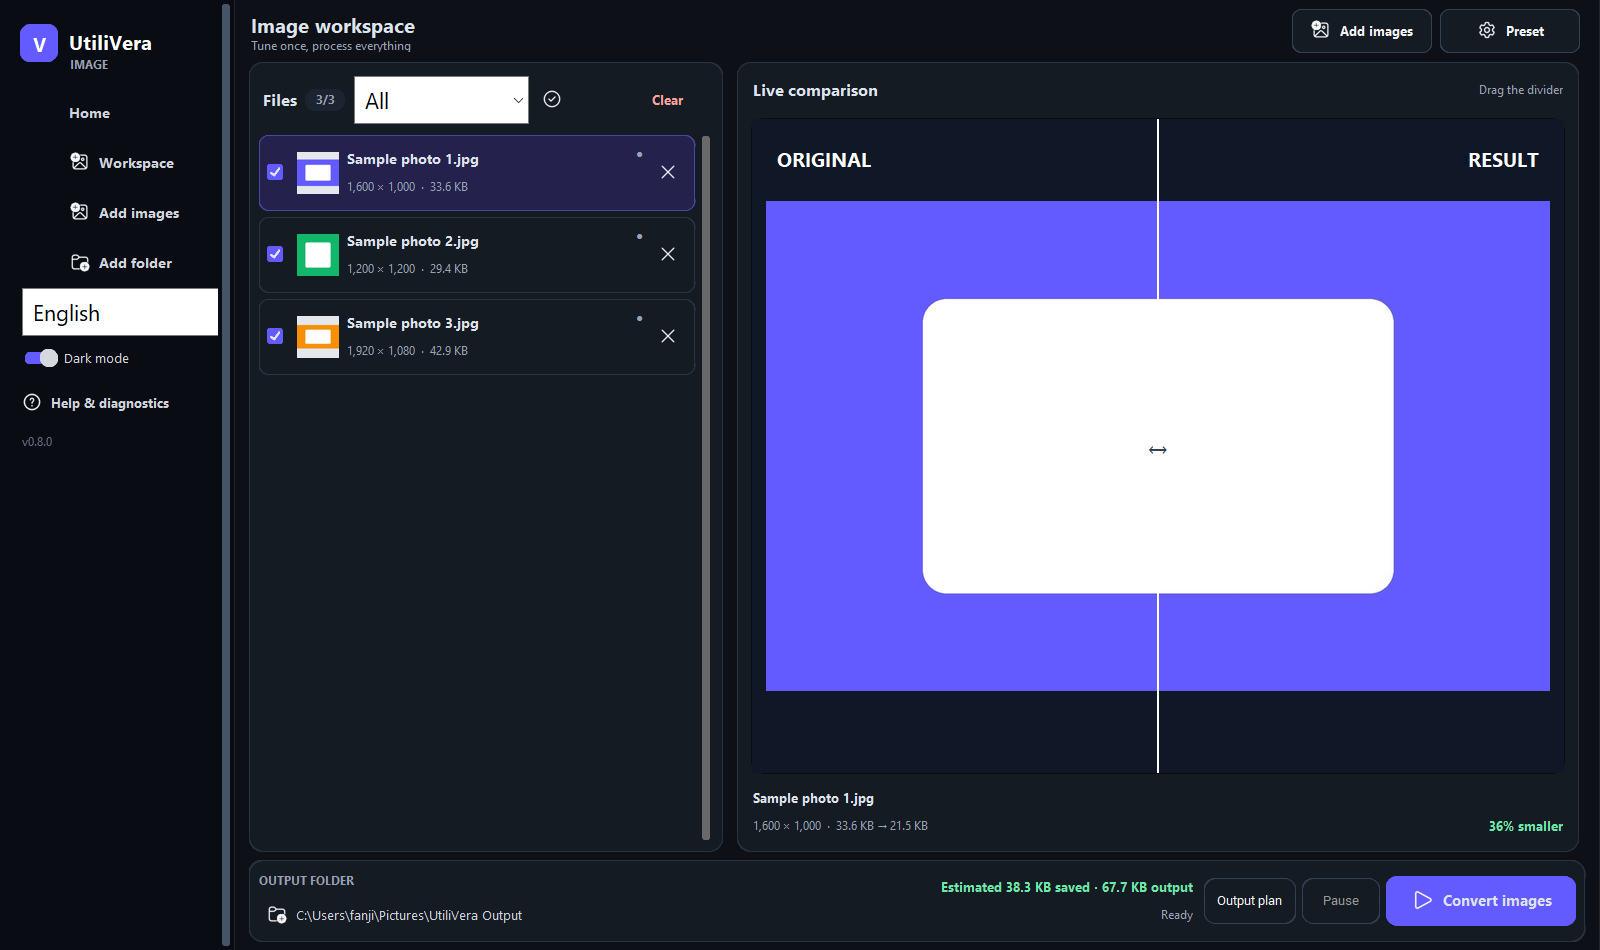Go to Home in the sidebar
The height and width of the screenshot is (950, 1600).
tap(89, 113)
